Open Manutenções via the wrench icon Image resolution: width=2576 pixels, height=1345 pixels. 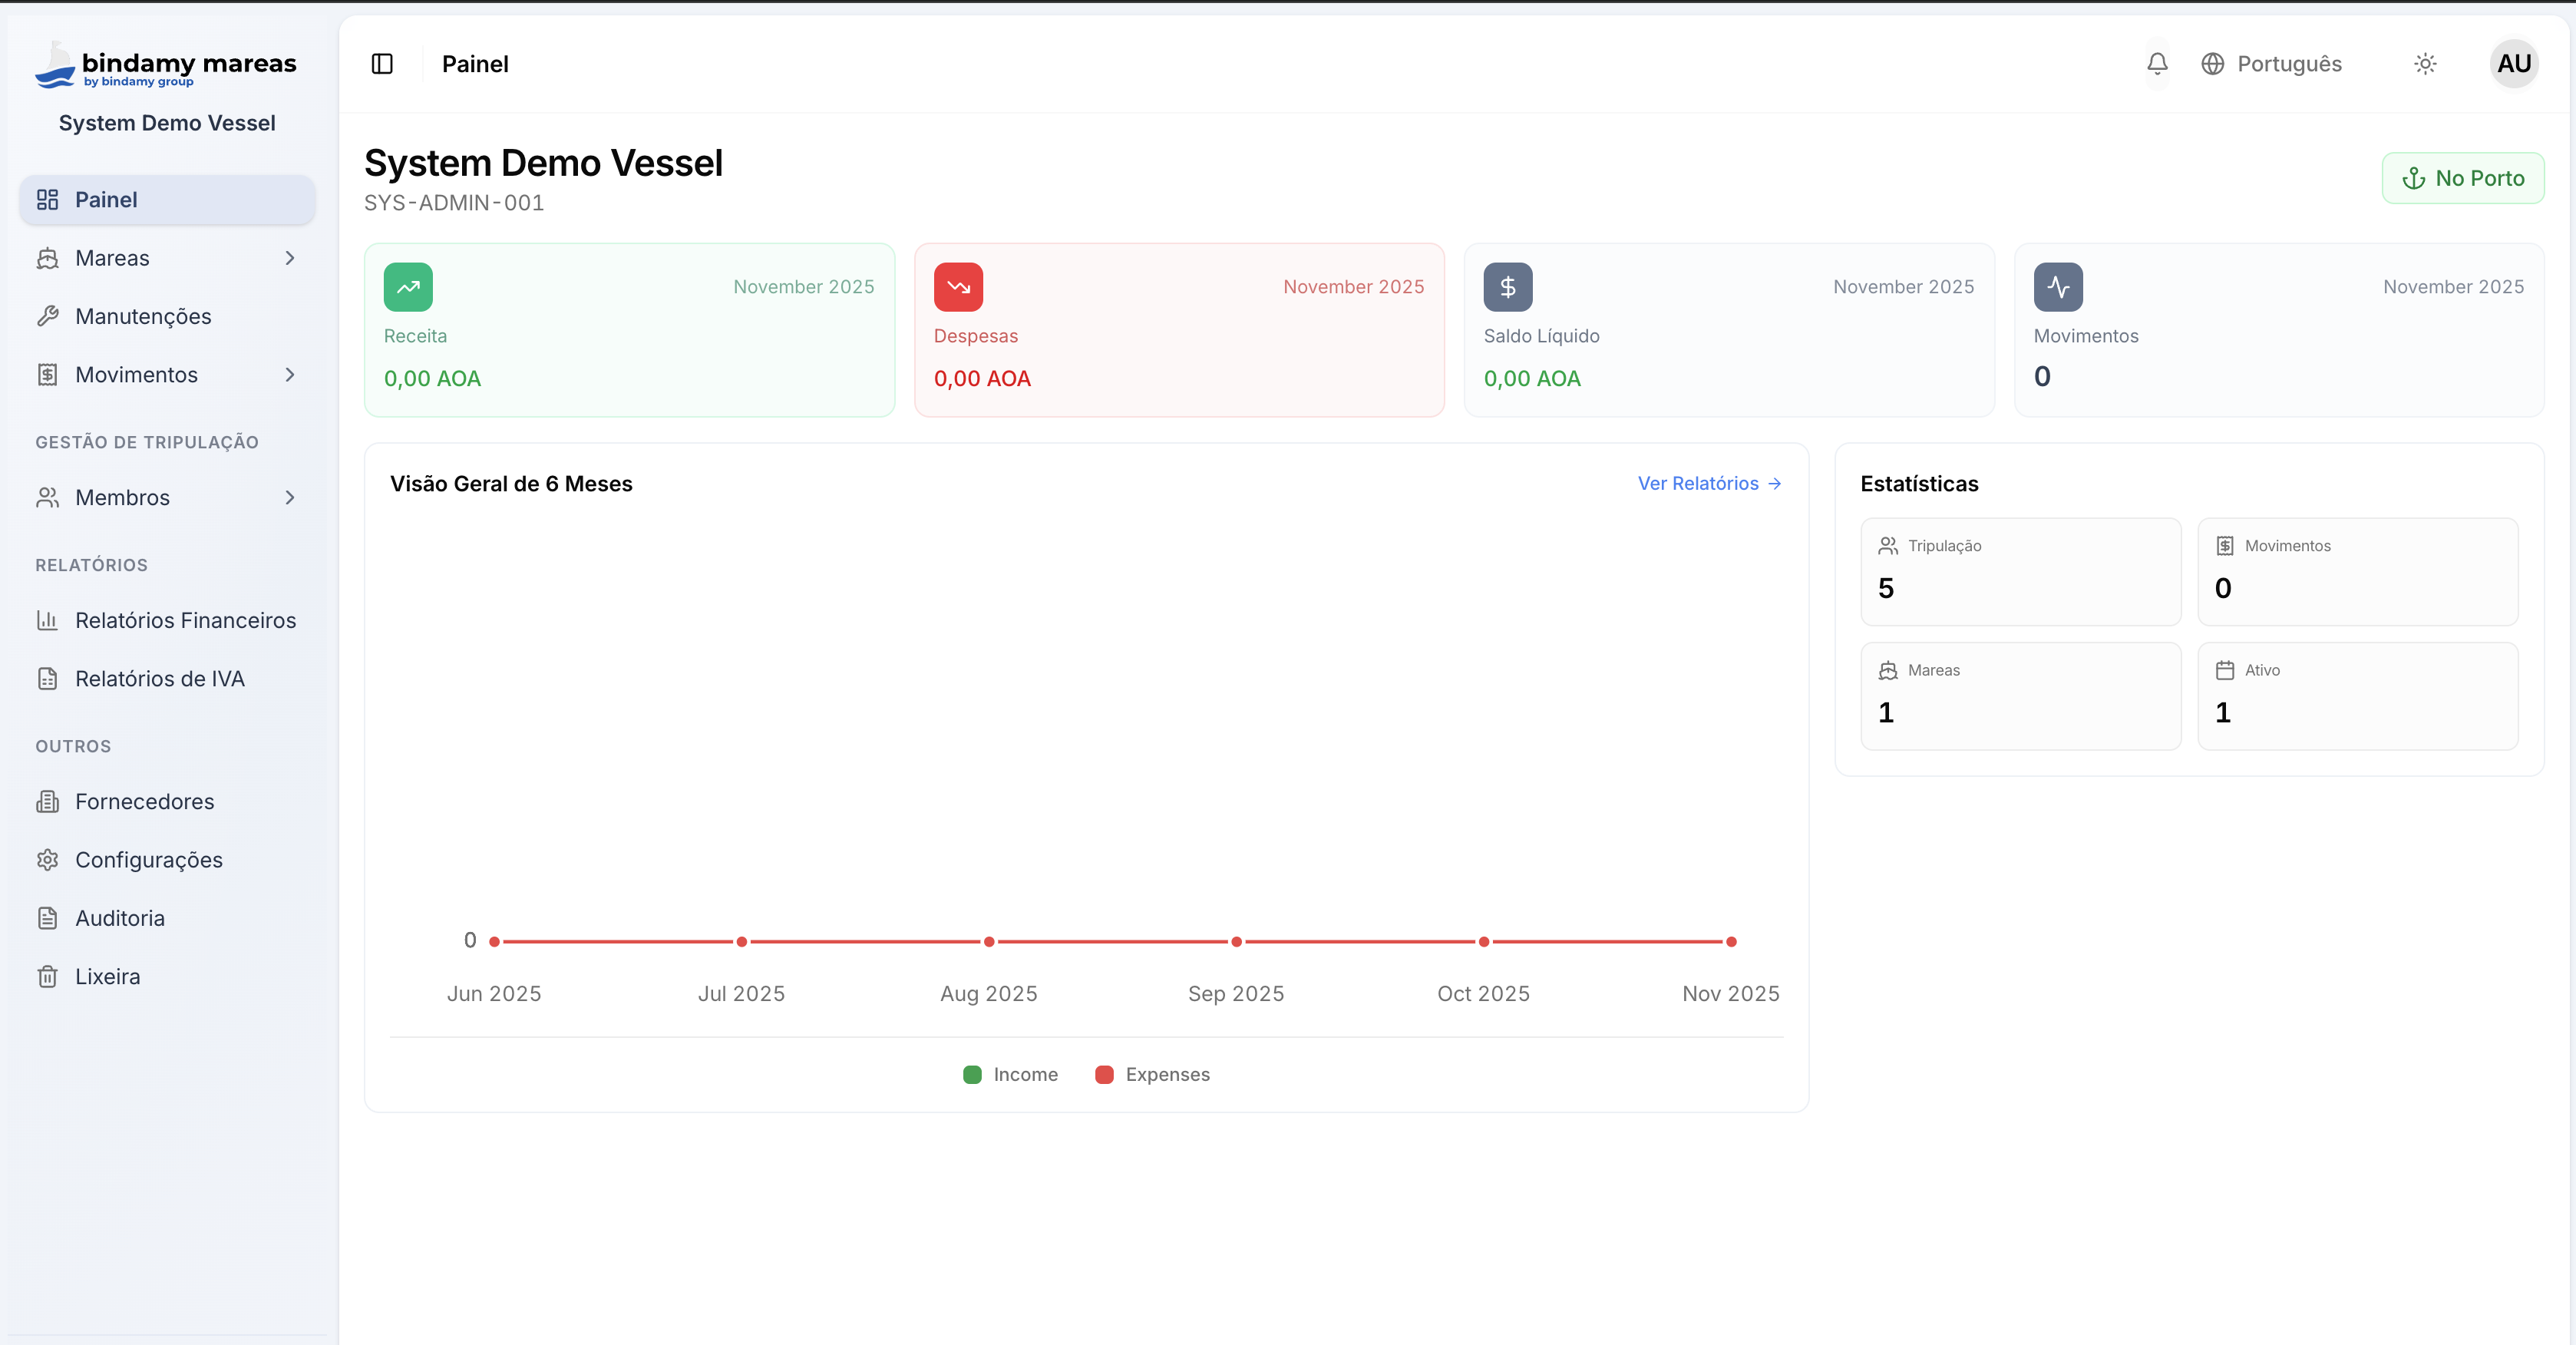tap(49, 316)
